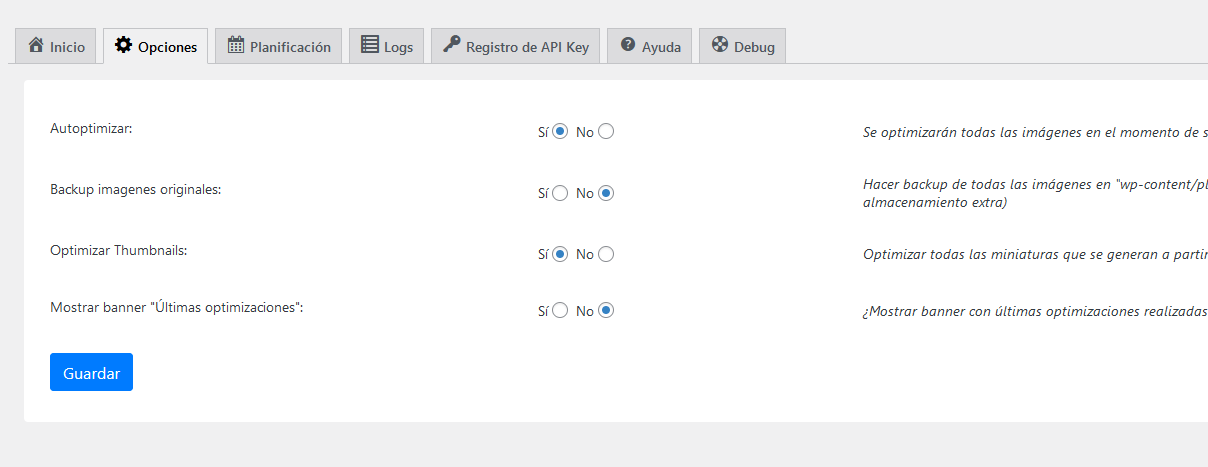Click the Guardar button
Image resolution: width=1208 pixels, height=467 pixels.
pyautogui.click(x=91, y=372)
